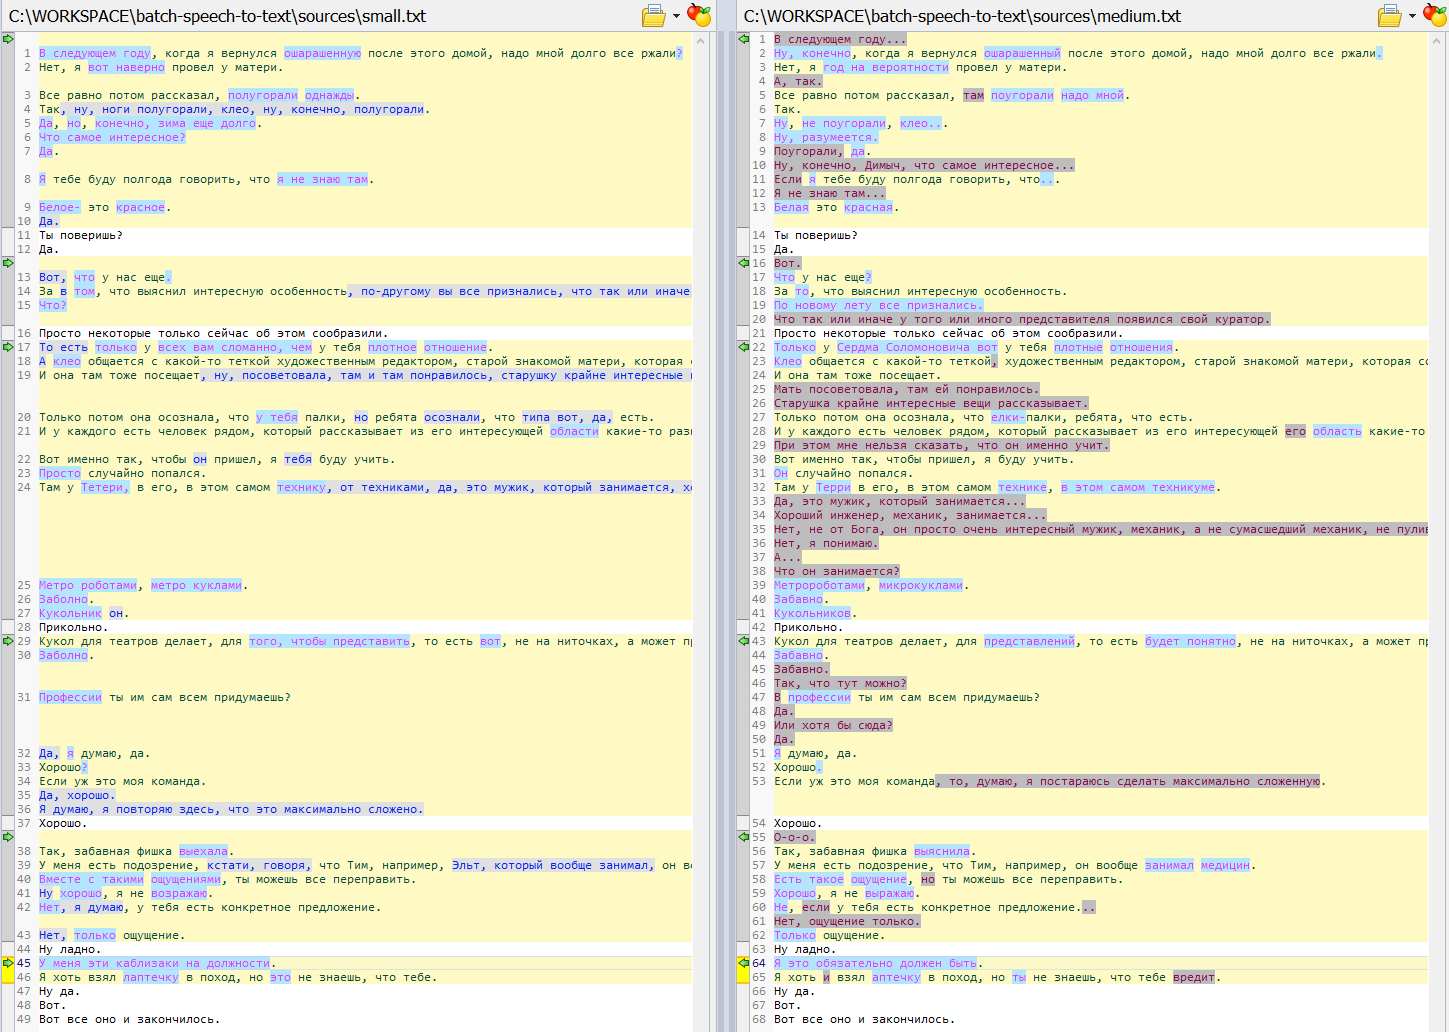Click copy-to-left arrow at right line 64
Screen dimensions: 1449x1032
(743, 963)
